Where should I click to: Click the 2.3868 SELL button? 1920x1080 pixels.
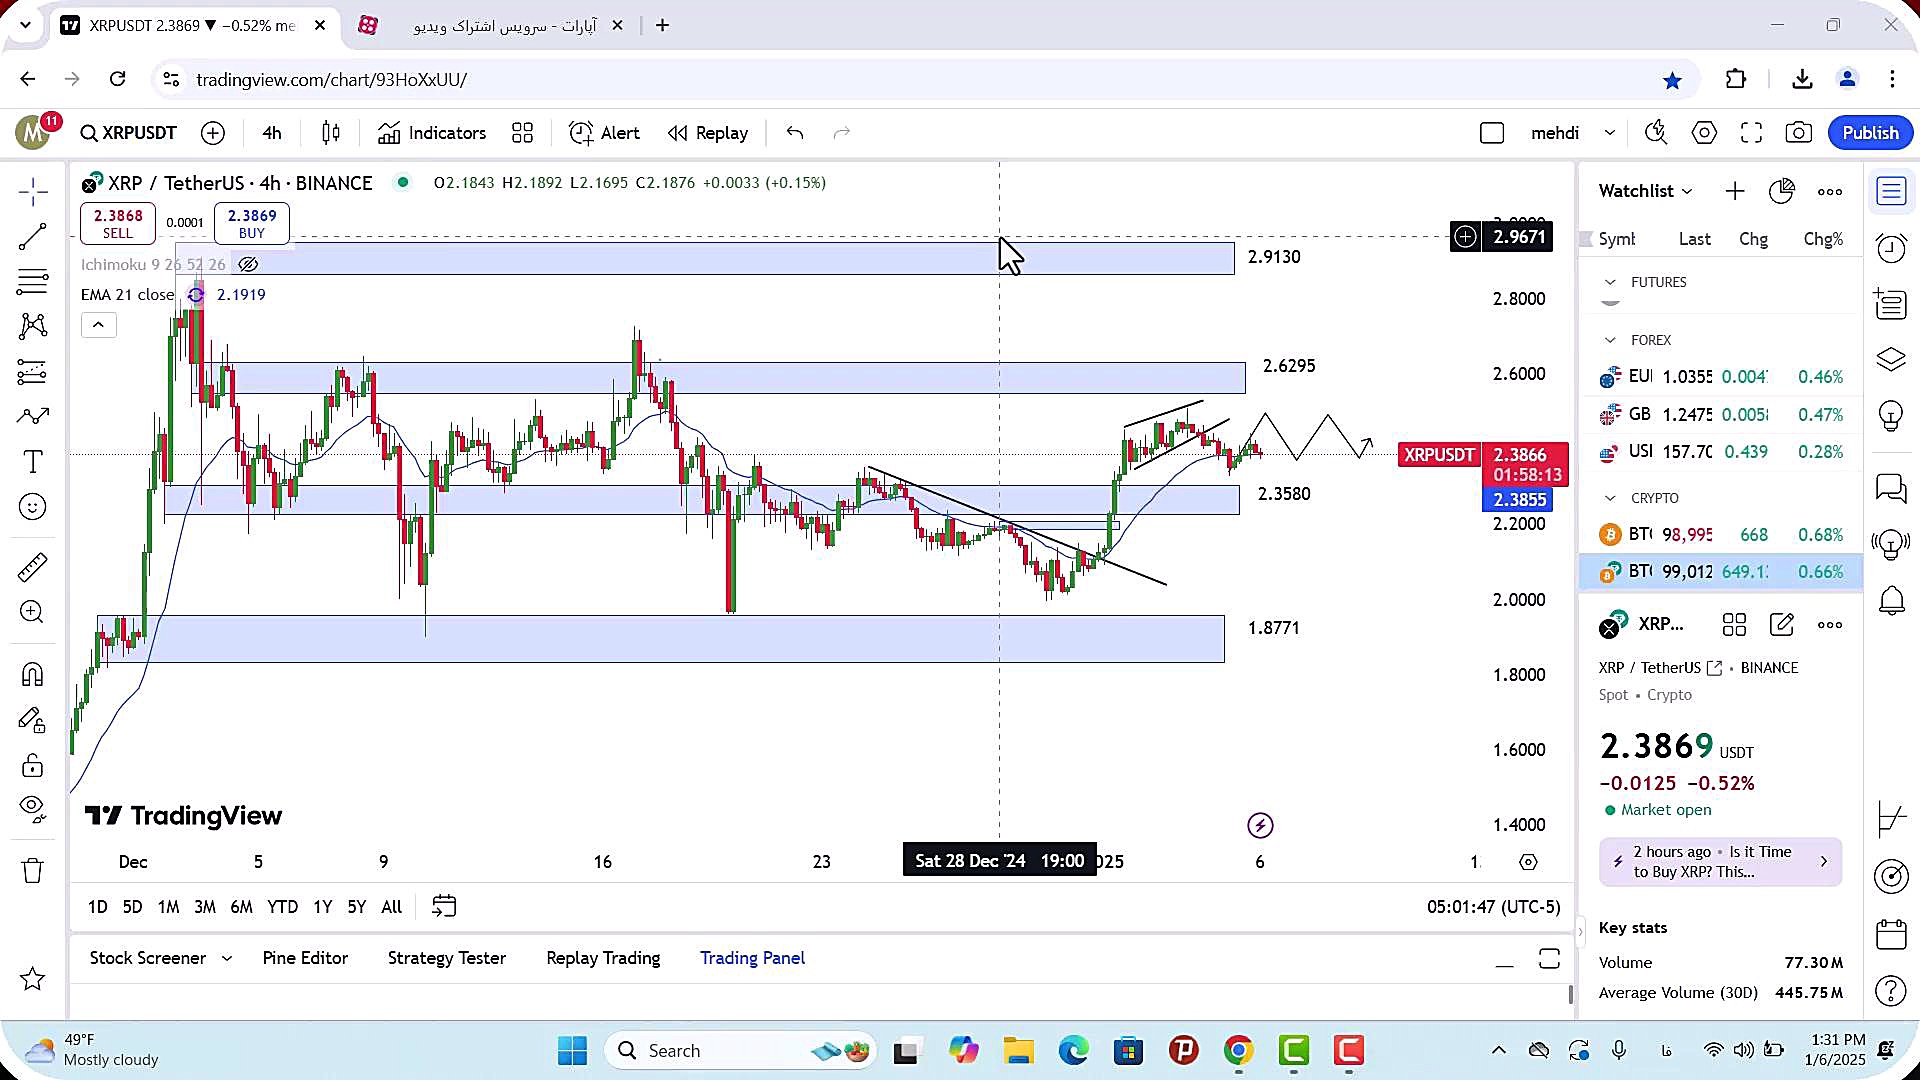(118, 223)
